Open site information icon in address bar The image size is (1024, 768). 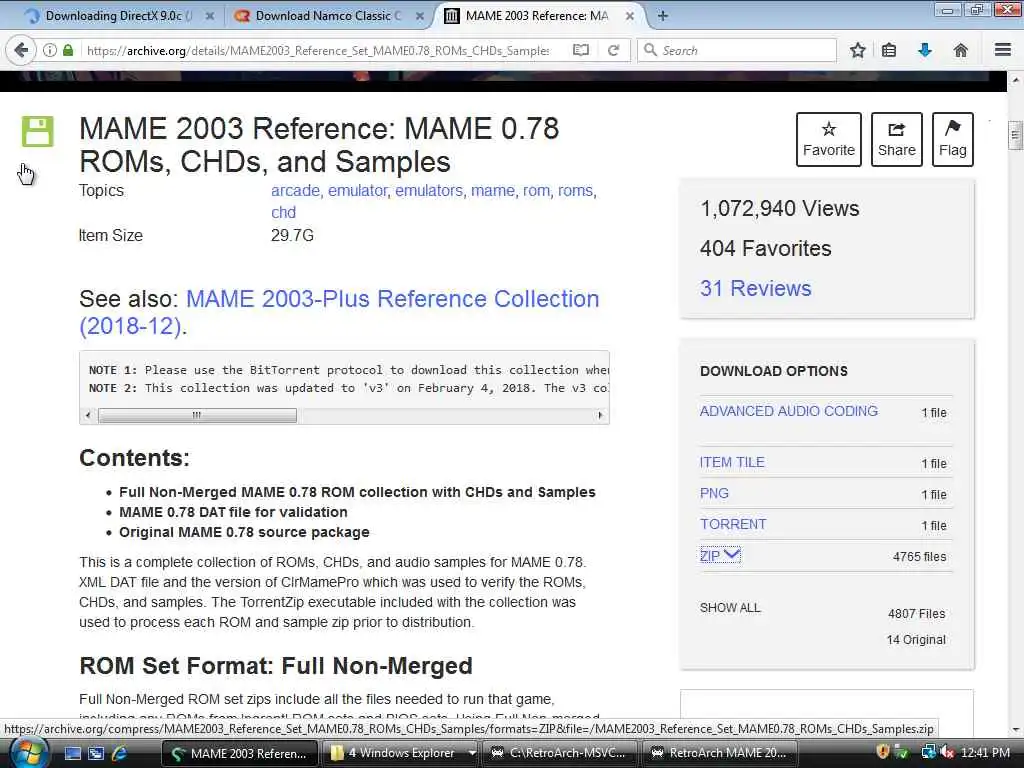click(x=50, y=50)
